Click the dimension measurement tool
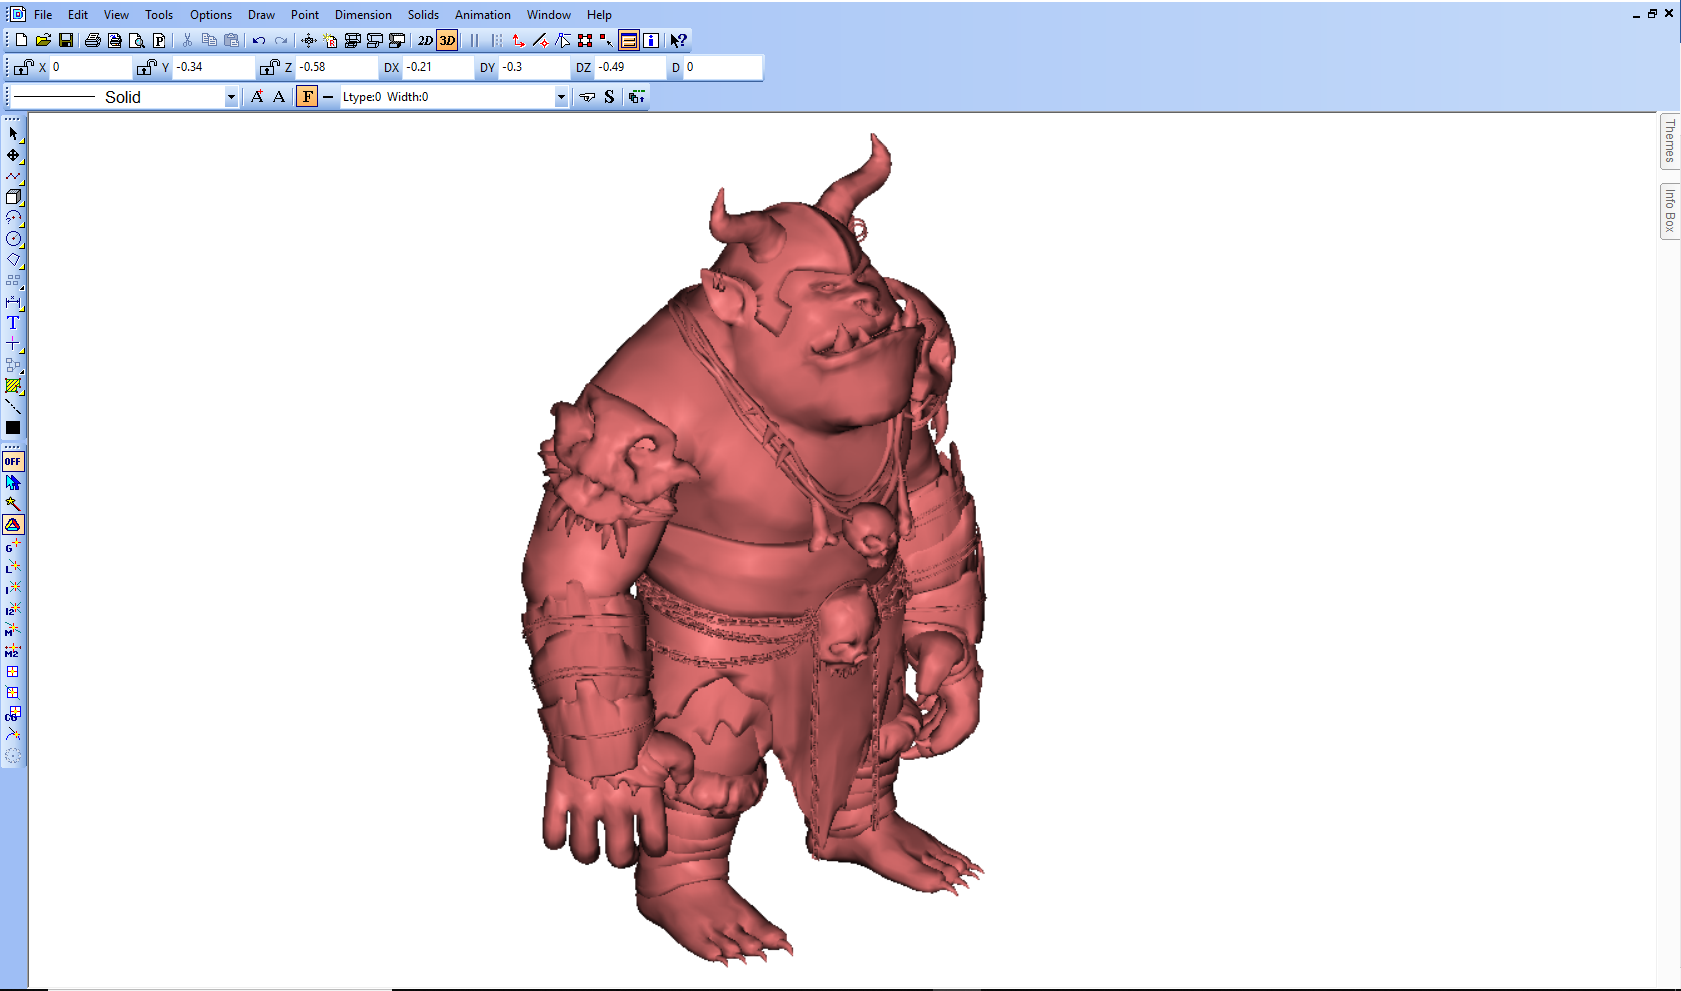1681x991 pixels. 13,302
